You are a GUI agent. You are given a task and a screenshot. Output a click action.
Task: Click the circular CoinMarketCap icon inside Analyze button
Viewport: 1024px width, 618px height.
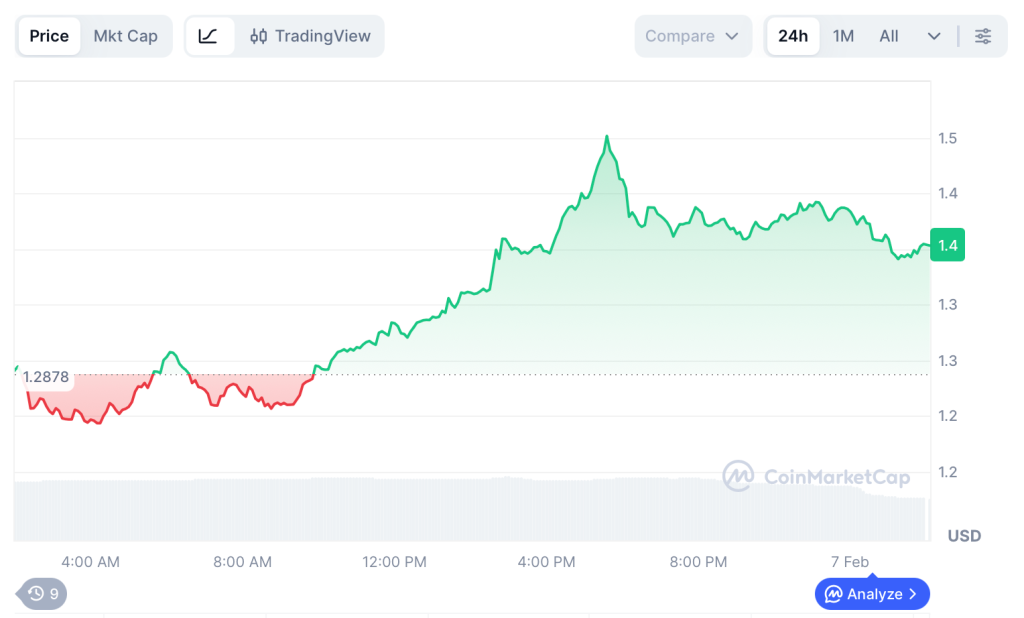pos(833,593)
